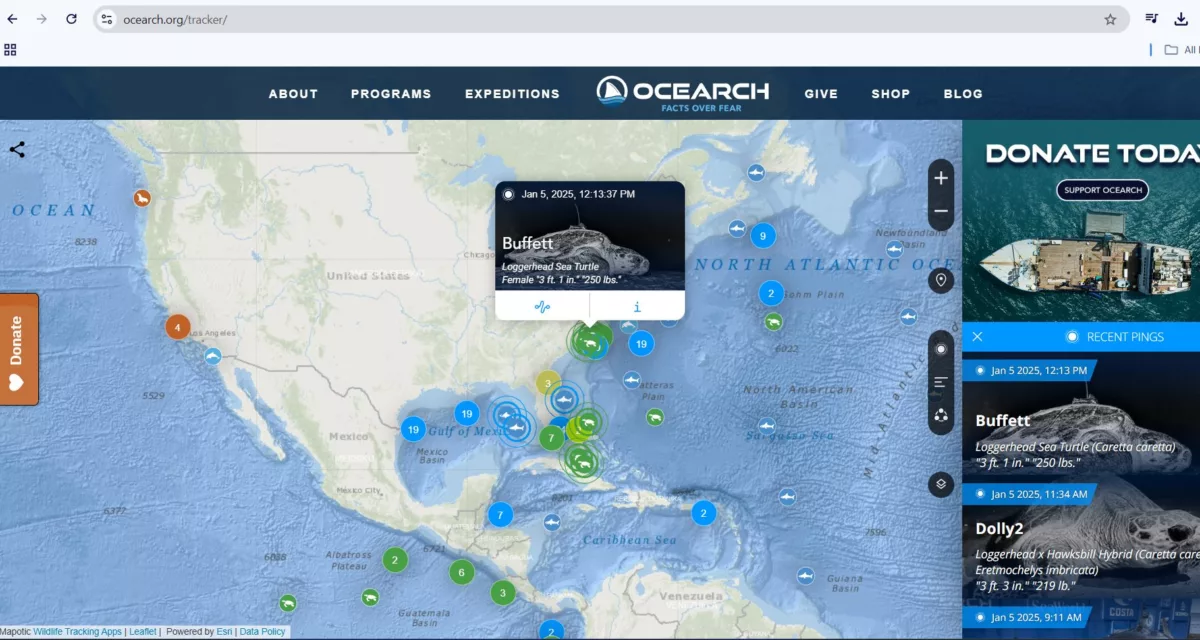Expand the map layers selector
The height and width of the screenshot is (640, 1200).
pyautogui.click(x=941, y=485)
